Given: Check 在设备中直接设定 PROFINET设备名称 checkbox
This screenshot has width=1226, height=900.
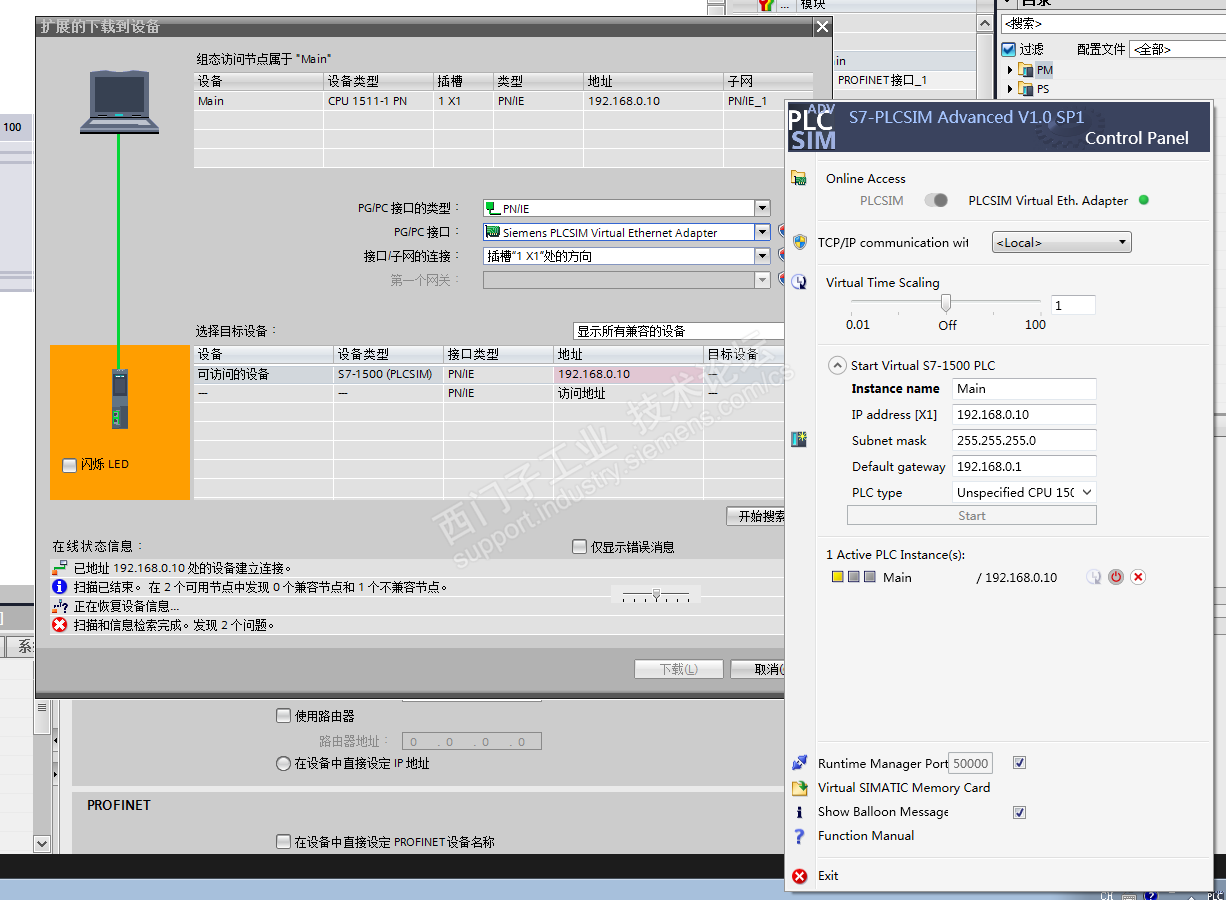Looking at the screenshot, I should tap(283, 842).
